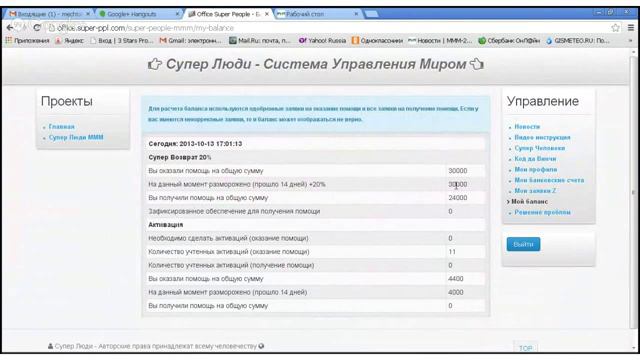Click the blue Выйти logout button
640x360 pixels.
(x=523, y=244)
